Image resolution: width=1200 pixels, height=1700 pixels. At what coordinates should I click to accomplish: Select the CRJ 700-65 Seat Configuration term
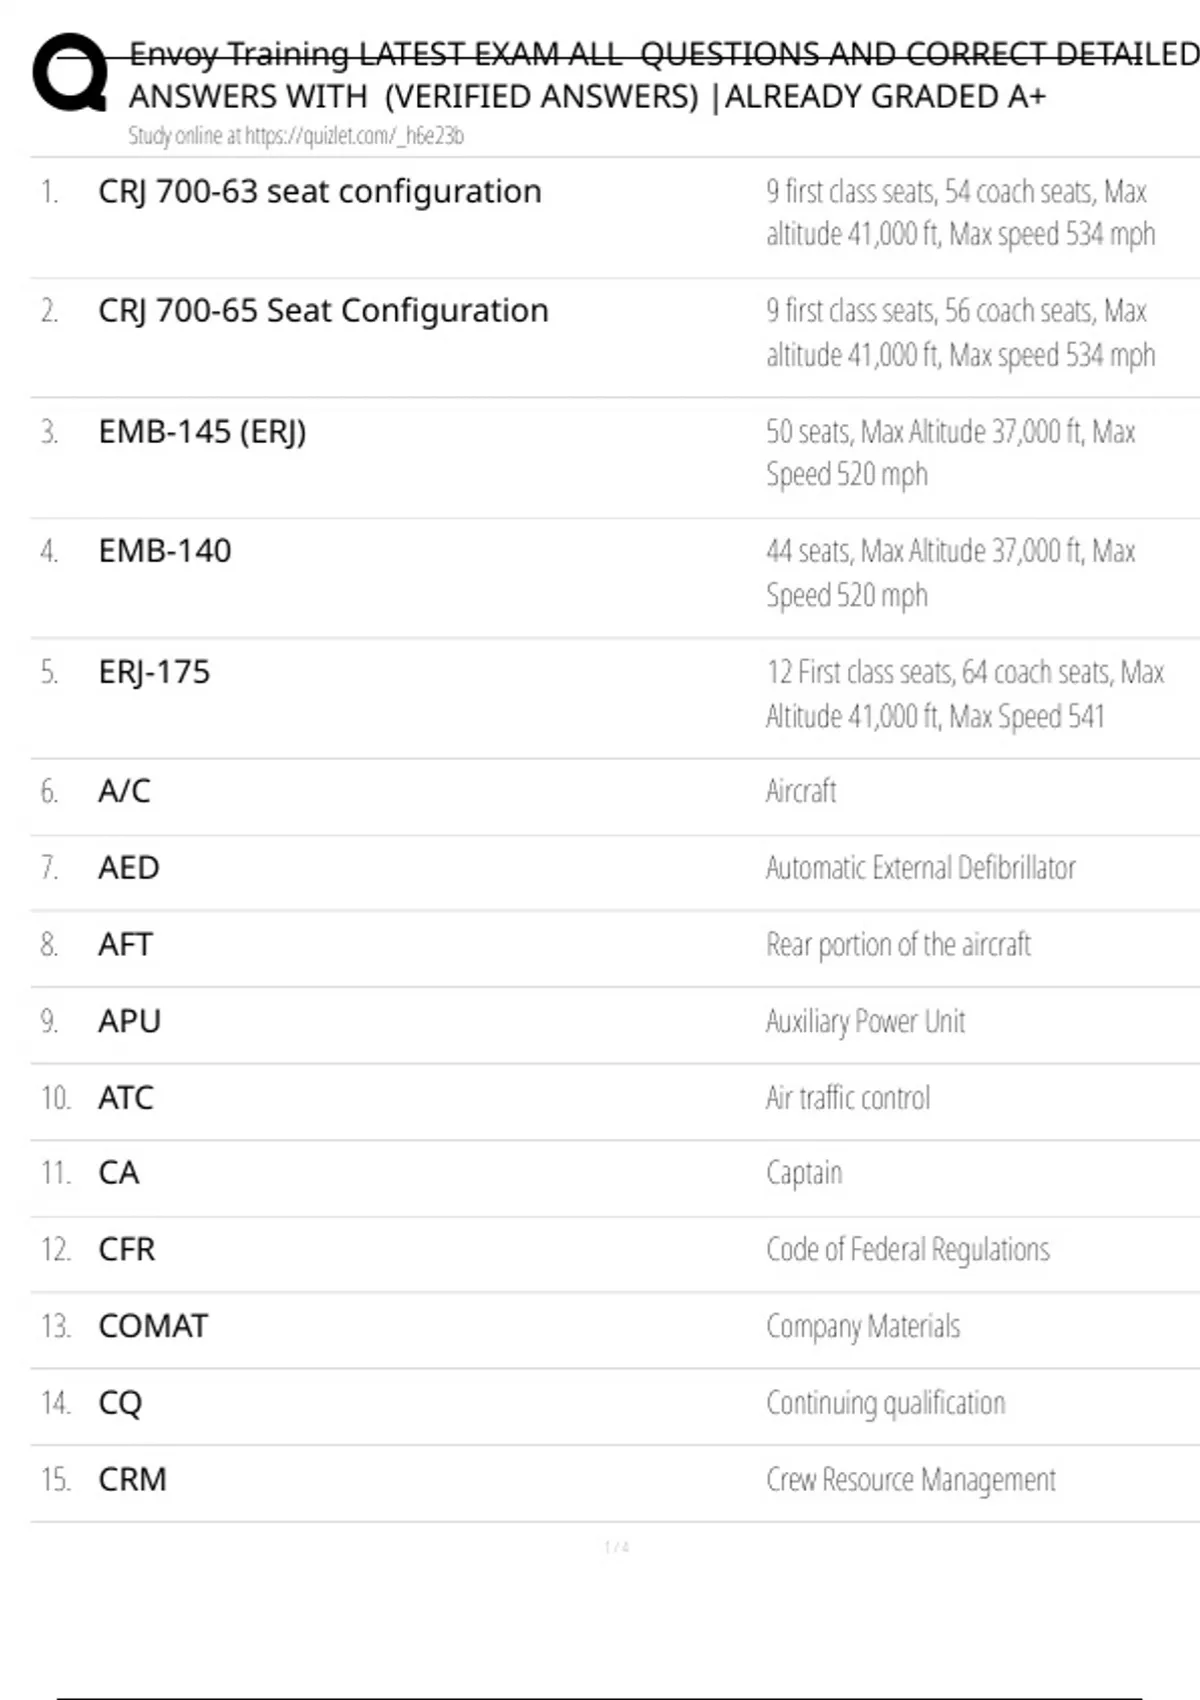(323, 311)
